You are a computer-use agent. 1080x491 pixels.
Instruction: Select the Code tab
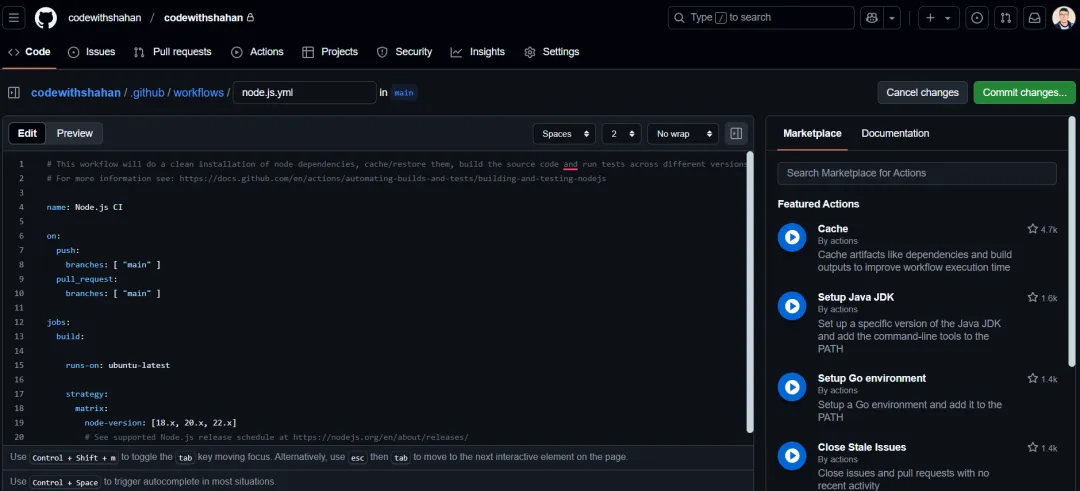pyautogui.click(x=29, y=52)
